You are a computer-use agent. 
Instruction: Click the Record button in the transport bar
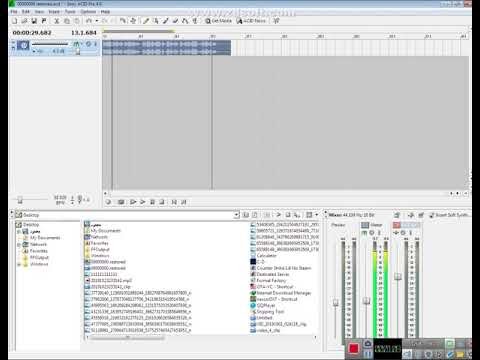tap(108, 202)
